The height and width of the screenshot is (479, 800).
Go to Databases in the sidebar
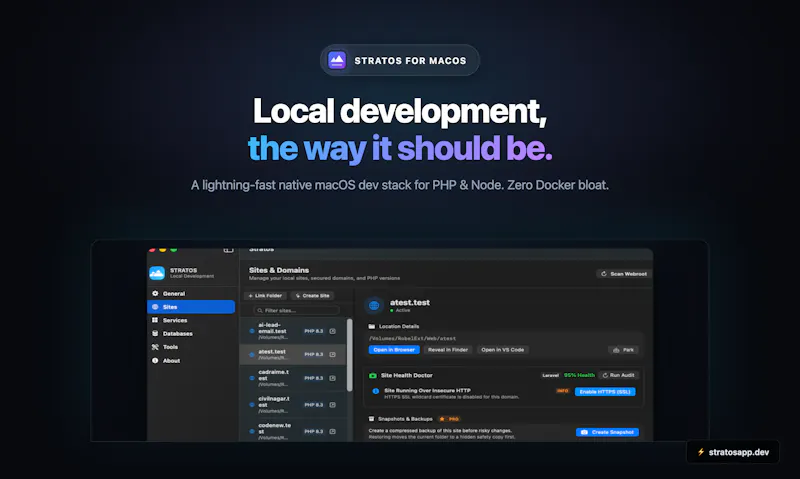[191, 333]
